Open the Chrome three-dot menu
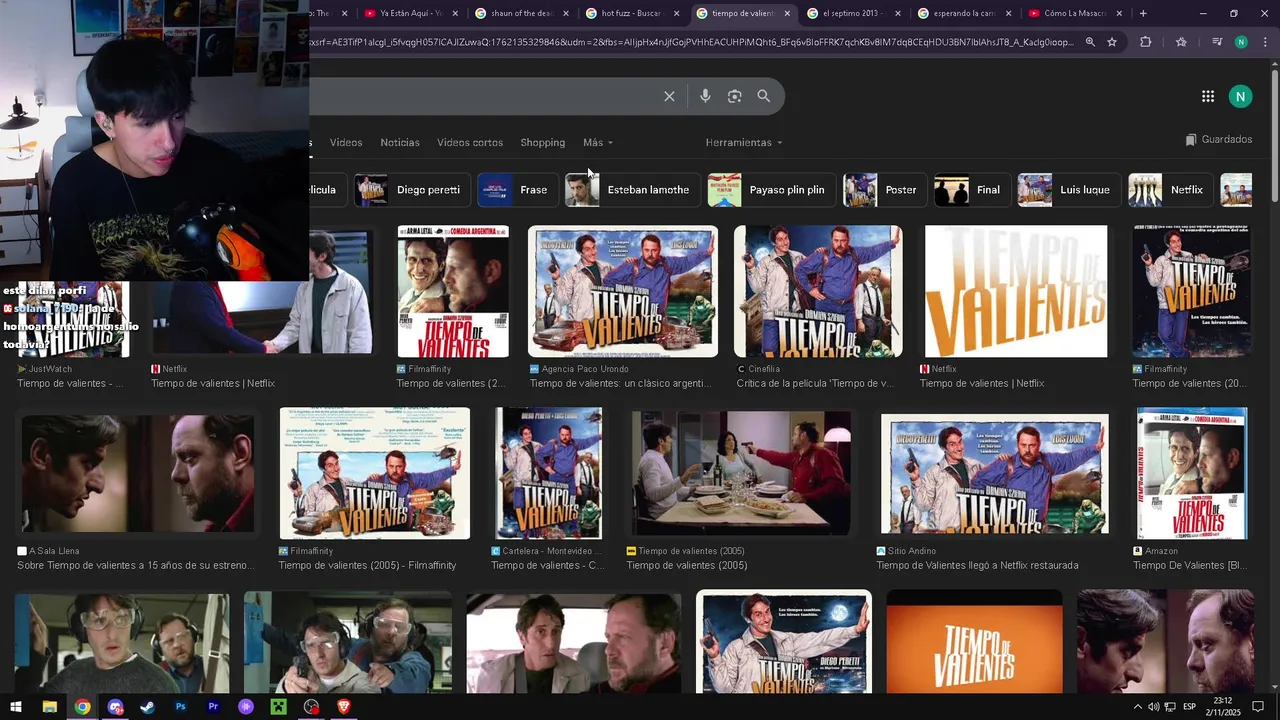This screenshot has height=720, width=1280. 1265,42
